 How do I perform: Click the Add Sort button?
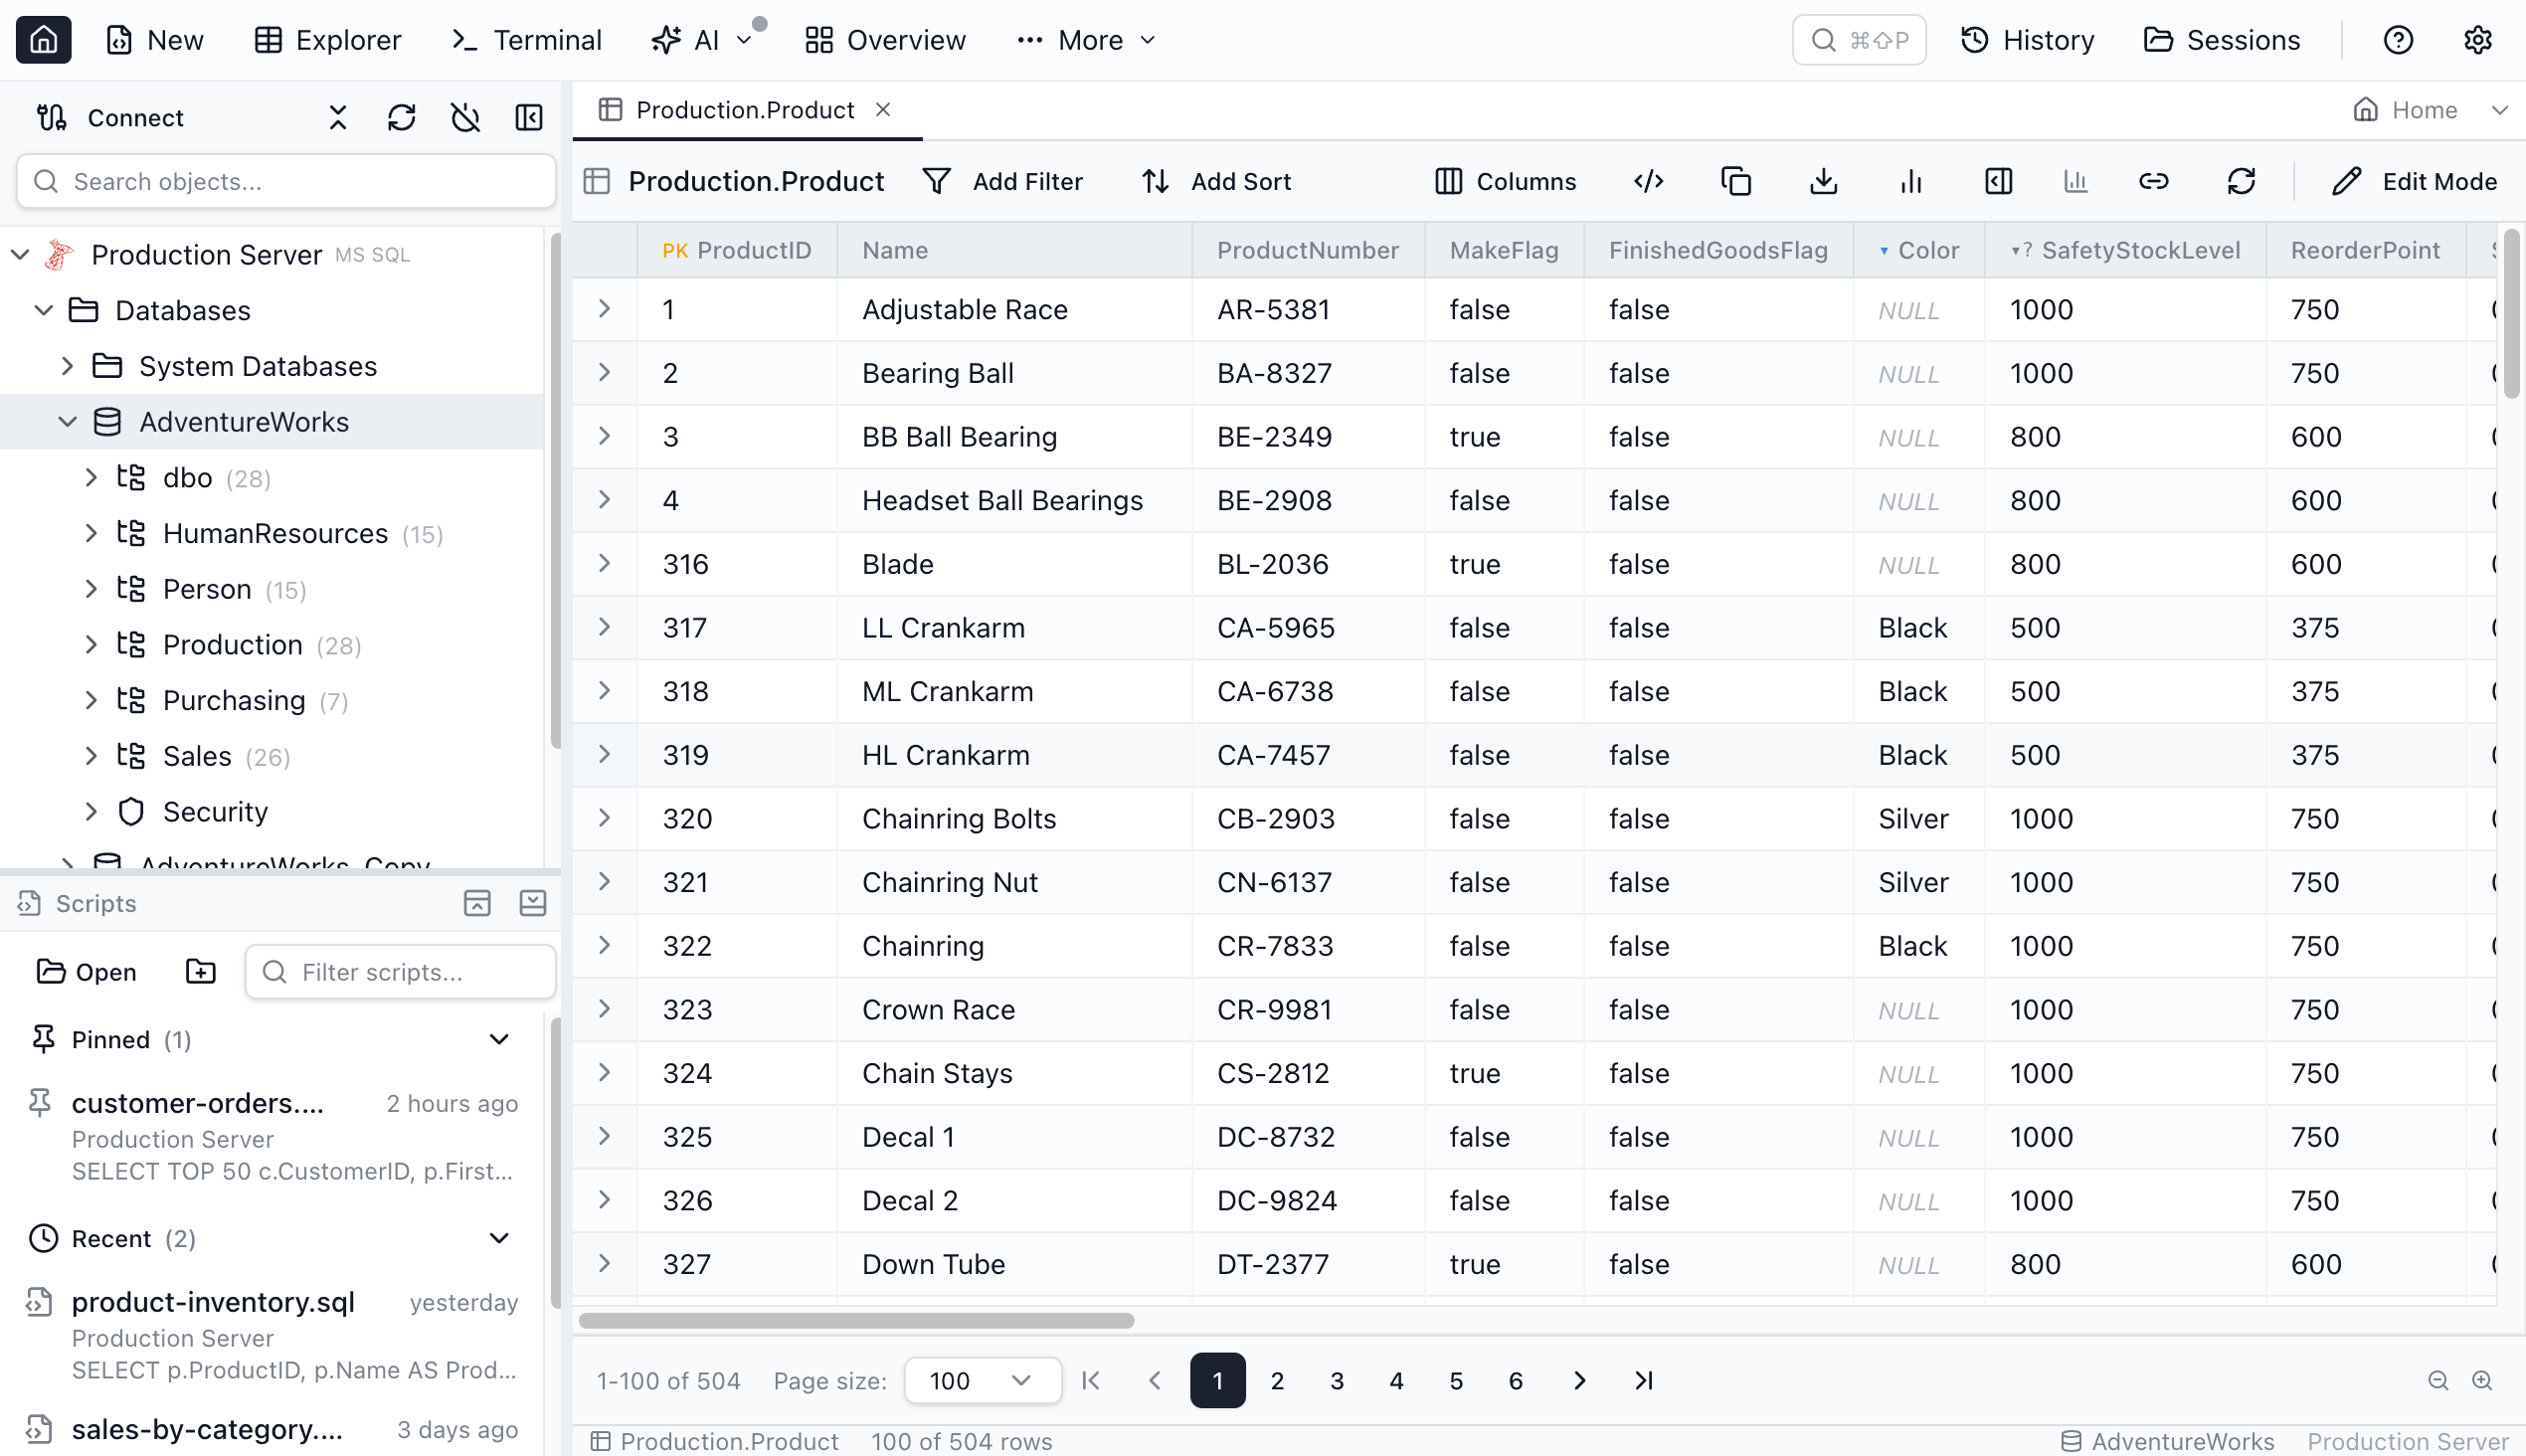click(1216, 181)
